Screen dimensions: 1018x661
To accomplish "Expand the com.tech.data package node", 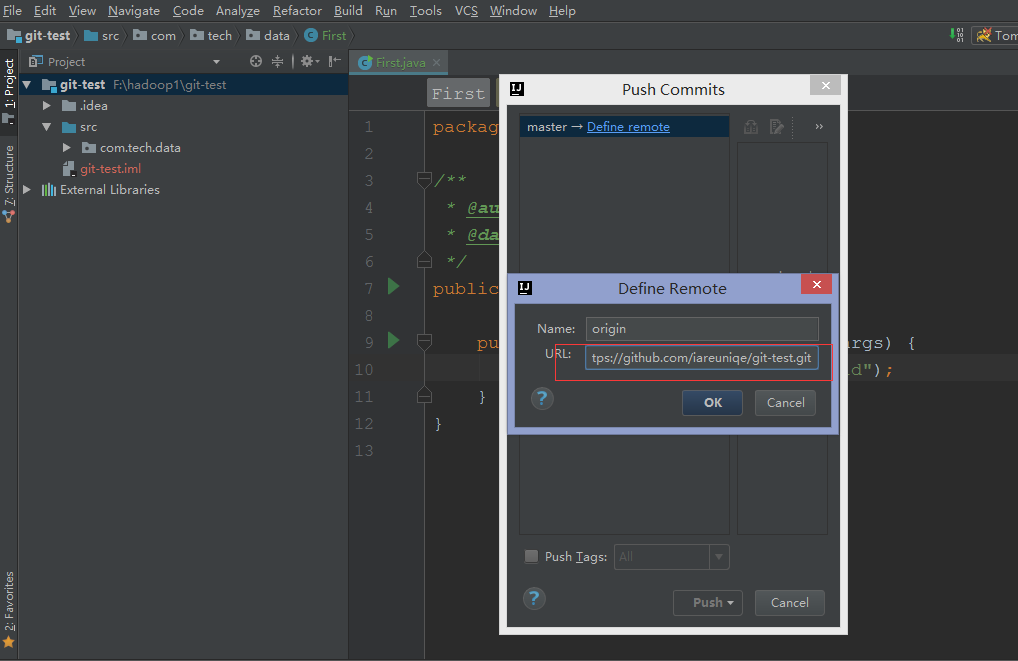I will click(x=66, y=147).
